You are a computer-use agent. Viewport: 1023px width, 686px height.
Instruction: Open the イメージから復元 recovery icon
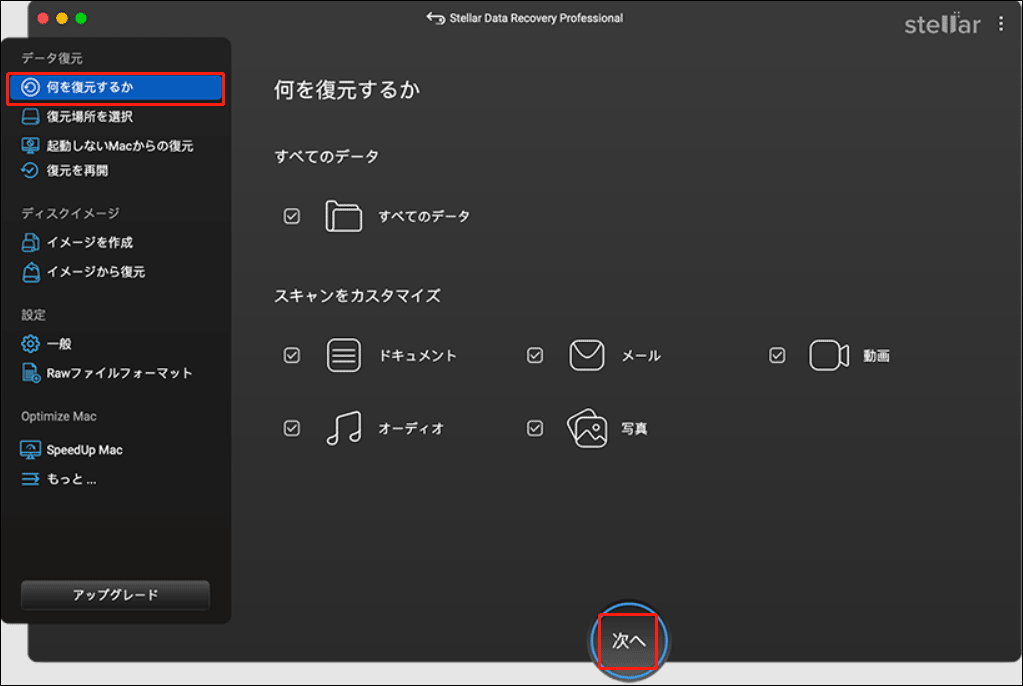33,270
